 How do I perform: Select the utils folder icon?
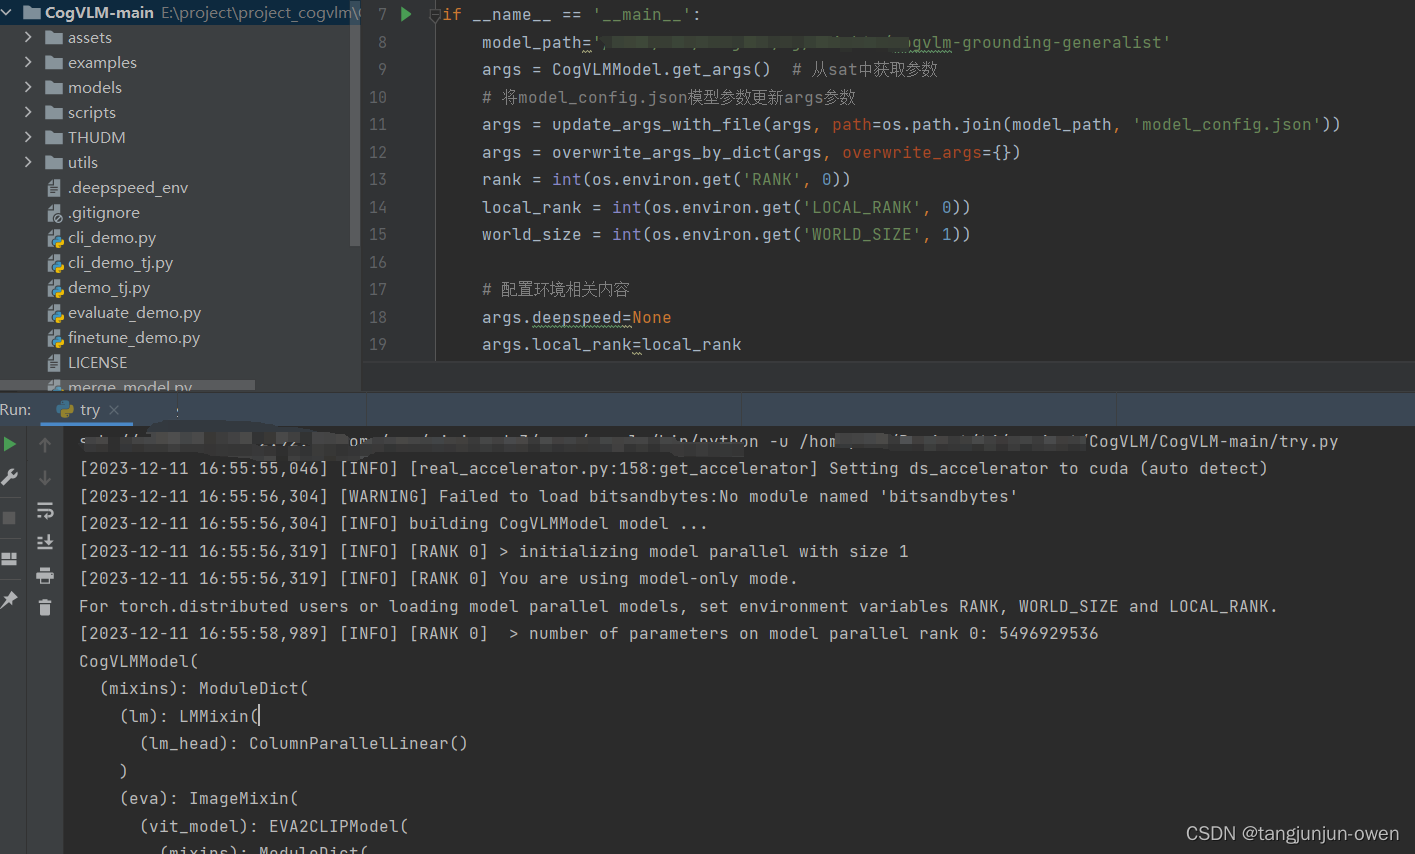(54, 163)
